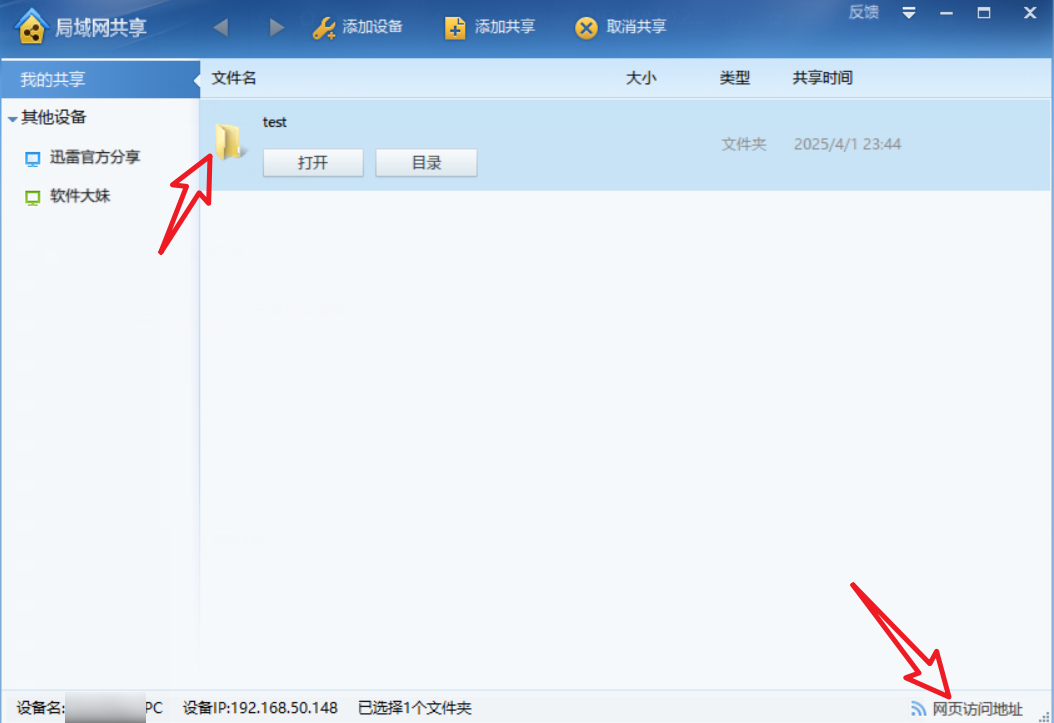The image size is (1054, 723).
Task: Click the 添加共享 toolbar label
Action: coord(505,27)
